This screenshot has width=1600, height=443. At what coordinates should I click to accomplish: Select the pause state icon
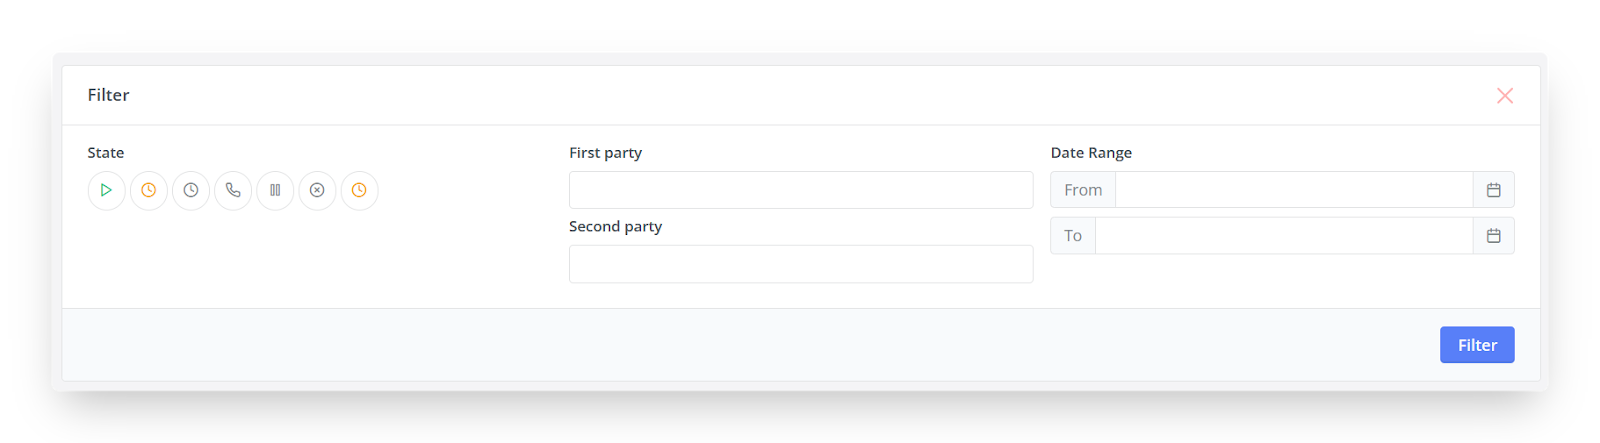point(275,190)
